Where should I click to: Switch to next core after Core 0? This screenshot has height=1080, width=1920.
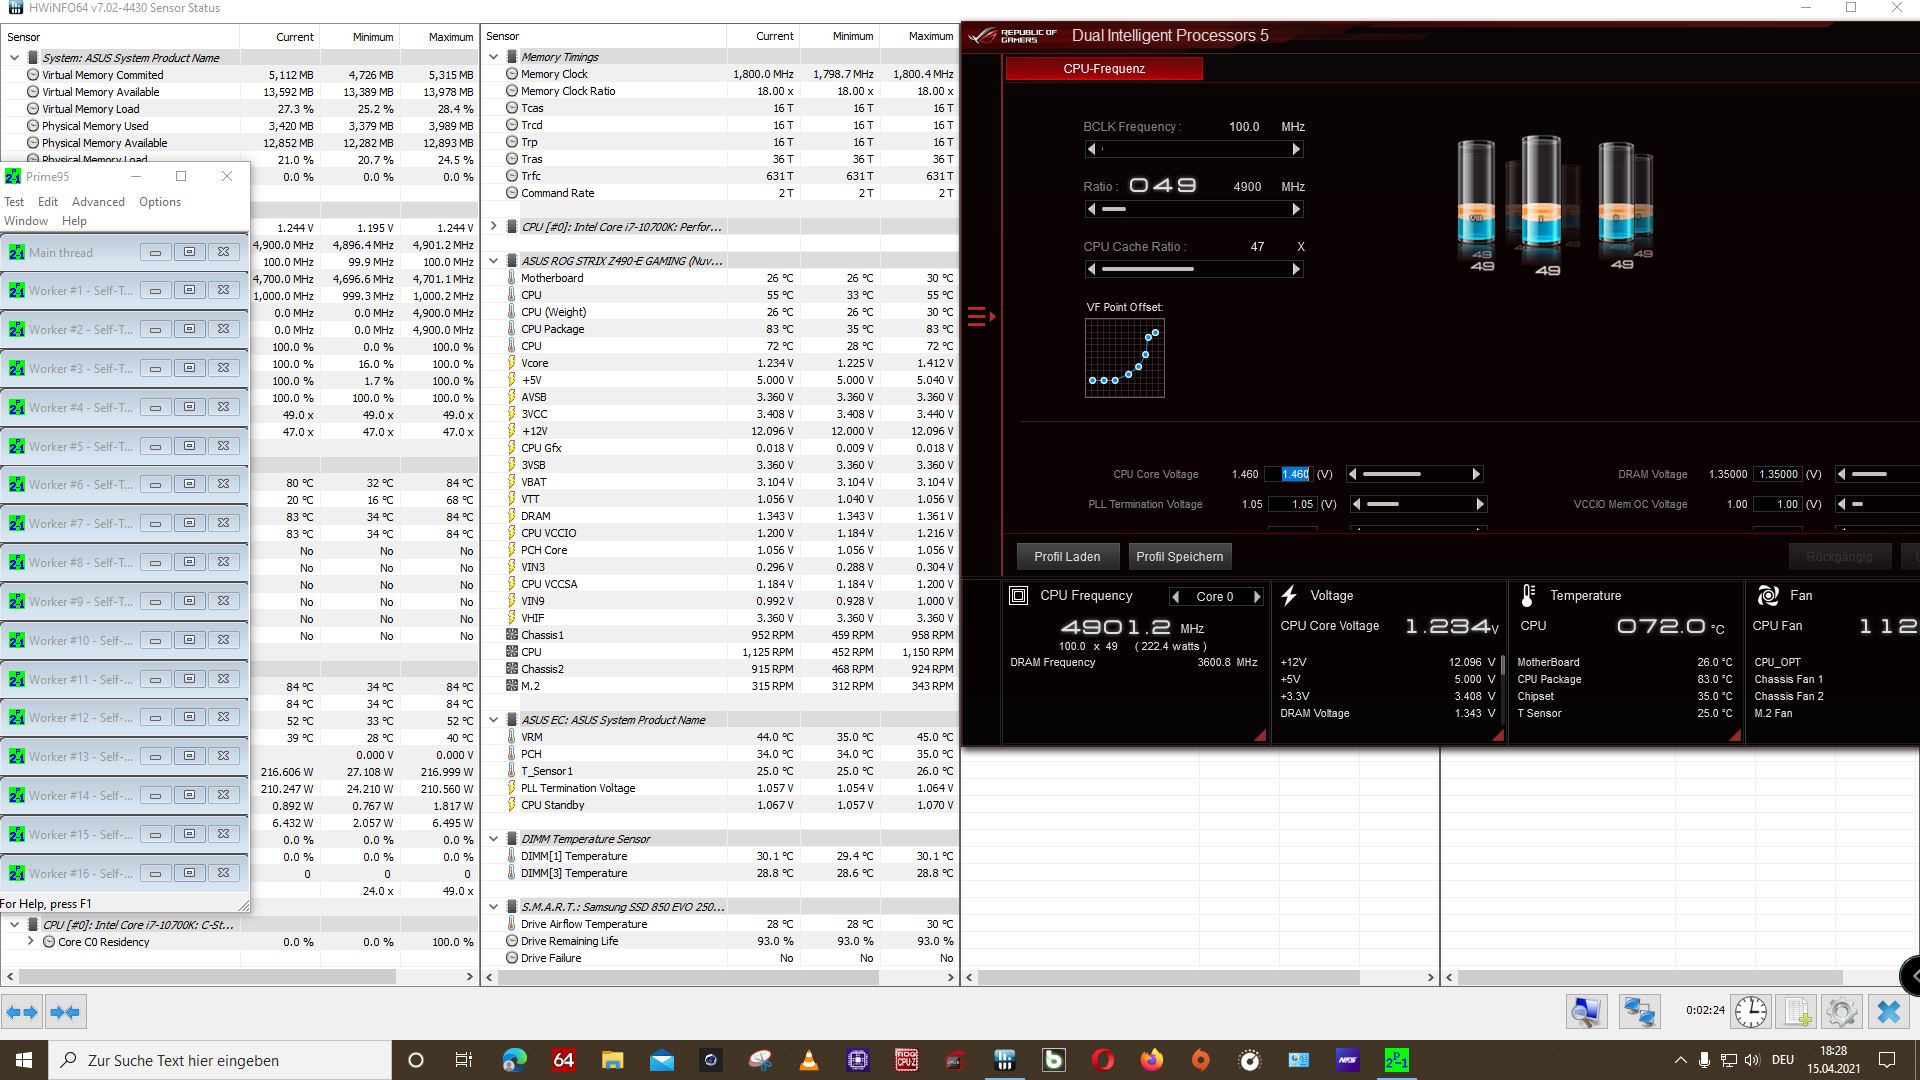coord(1257,597)
